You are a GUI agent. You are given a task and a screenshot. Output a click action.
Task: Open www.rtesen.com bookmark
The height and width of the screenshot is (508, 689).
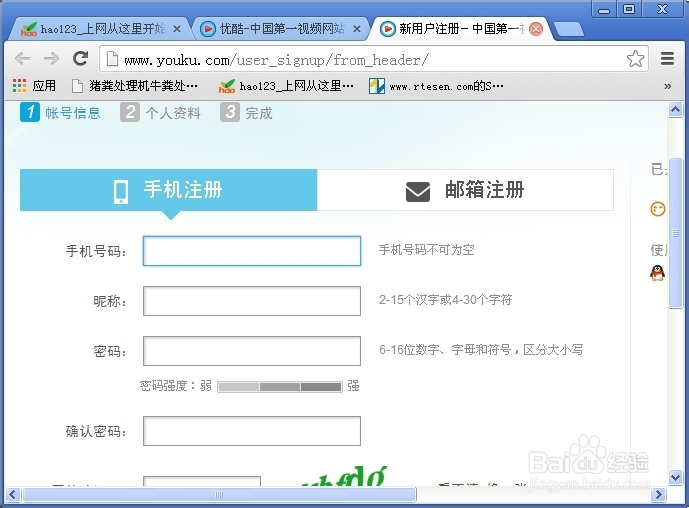[x=436, y=86]
